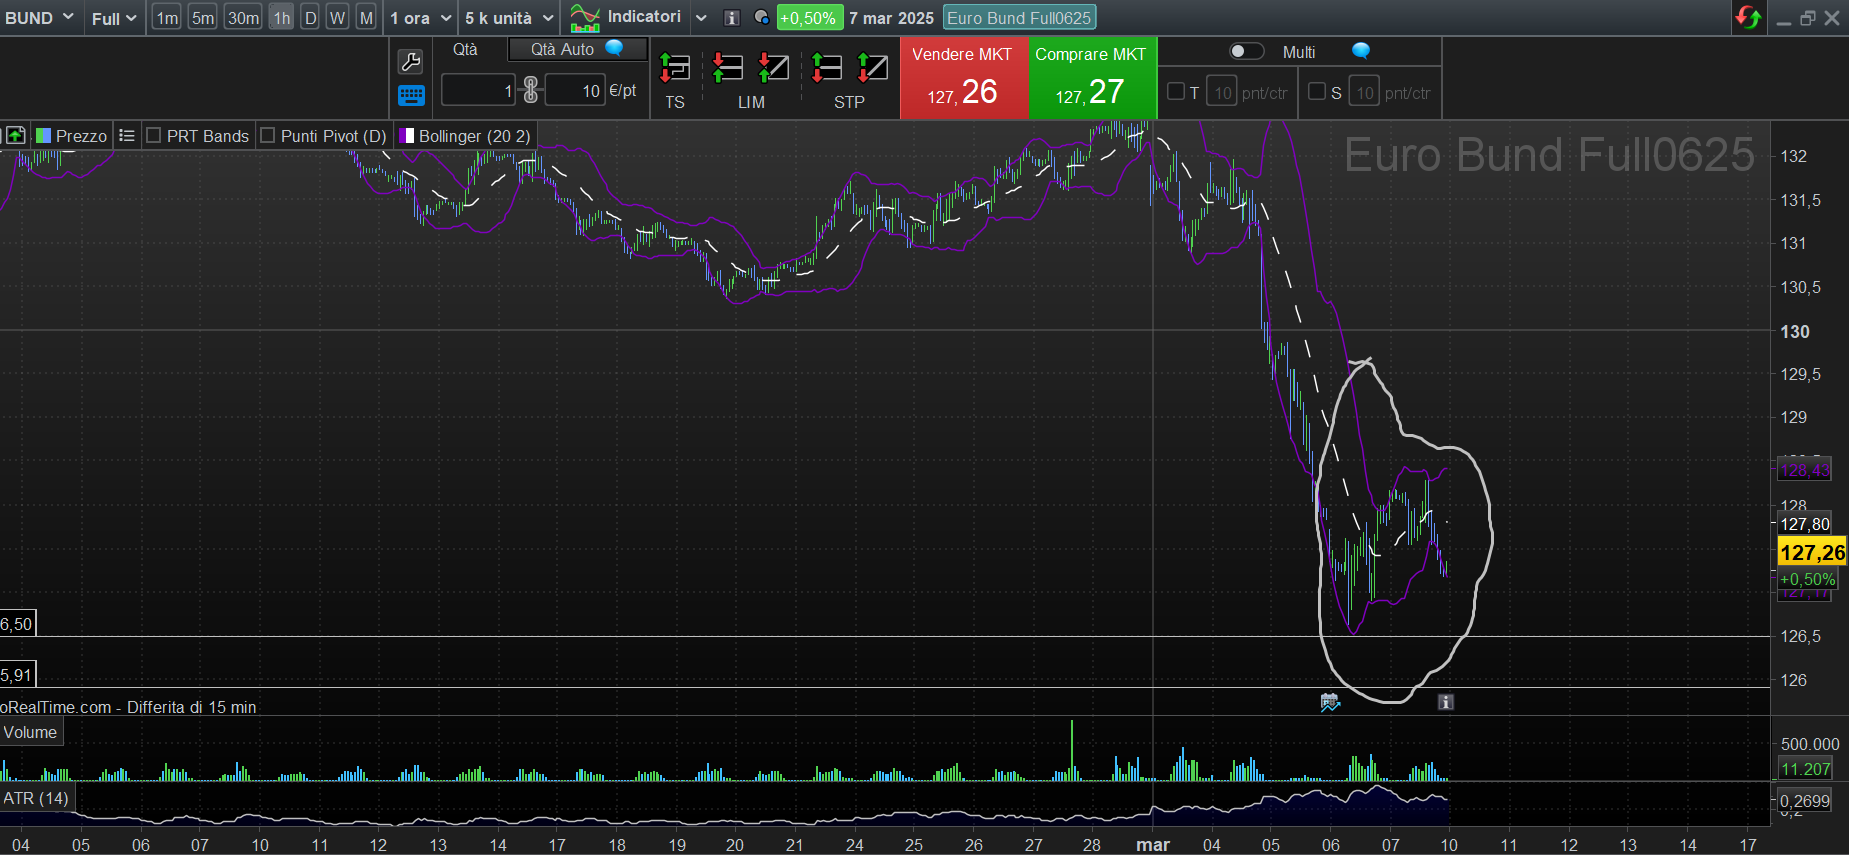Screen dimensions: 1849x855
Task: Switch to the D daily timeframe
Action: click(310, 18)
